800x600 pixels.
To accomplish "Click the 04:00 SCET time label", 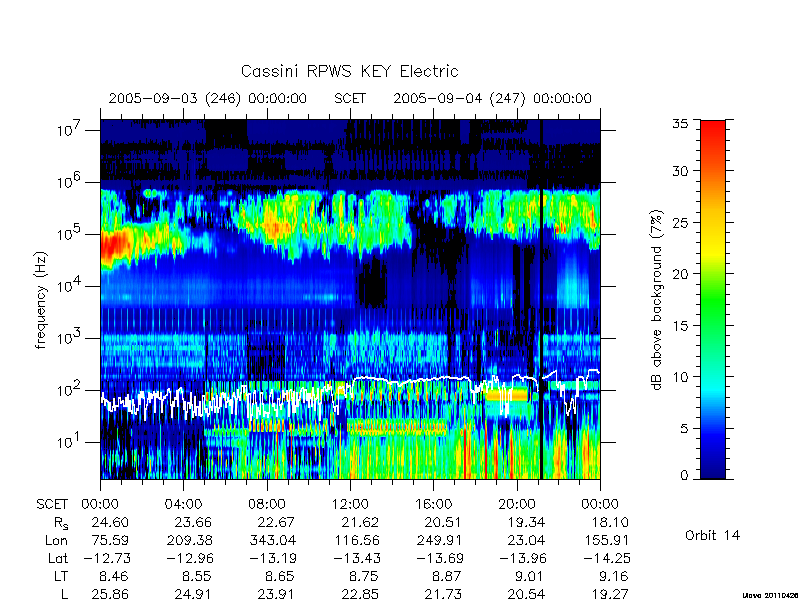I will pyautogui.click(x=183, y=504).
